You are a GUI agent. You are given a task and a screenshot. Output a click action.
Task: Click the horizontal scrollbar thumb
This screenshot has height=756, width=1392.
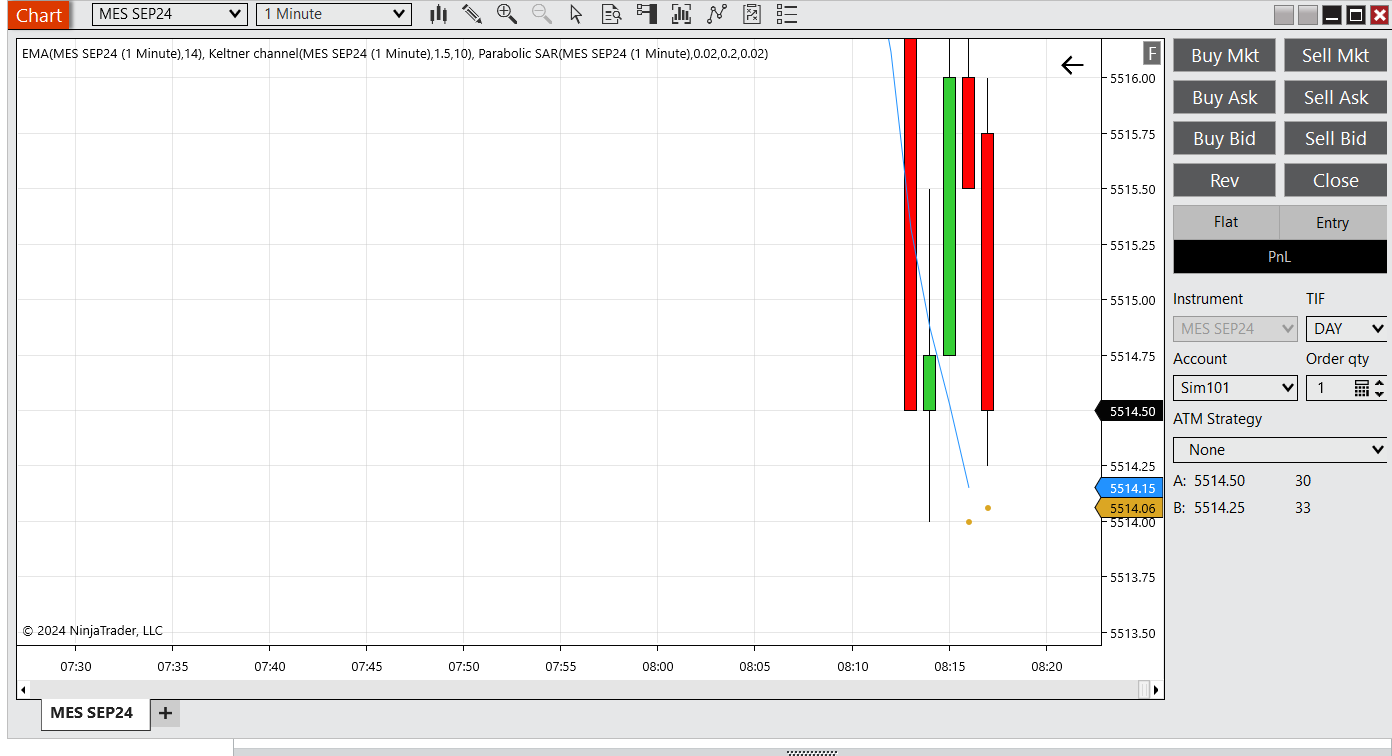pos(1144,690)
